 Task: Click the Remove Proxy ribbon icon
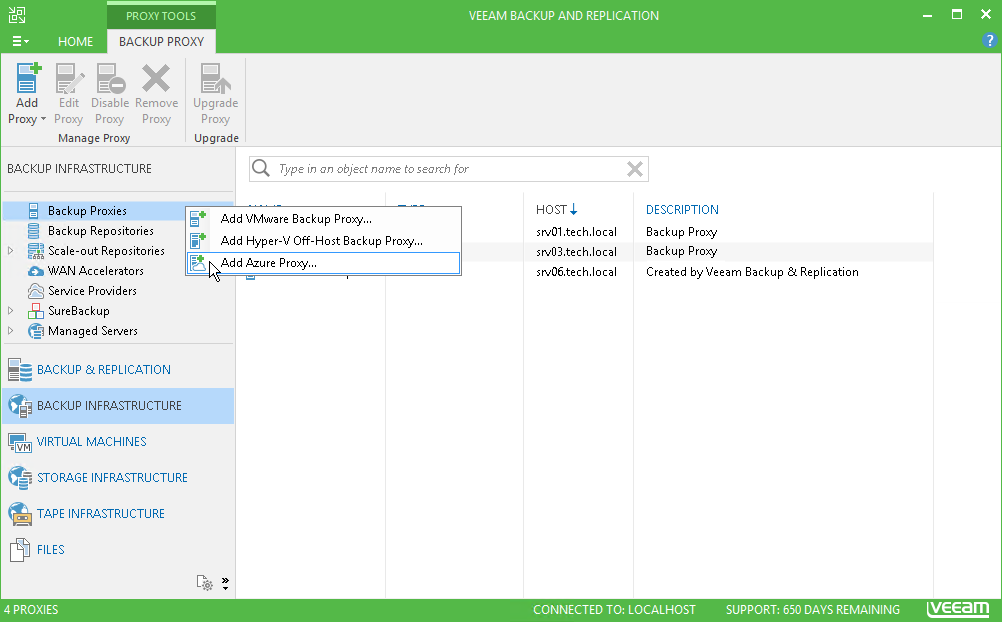click(x=156, y=79)
